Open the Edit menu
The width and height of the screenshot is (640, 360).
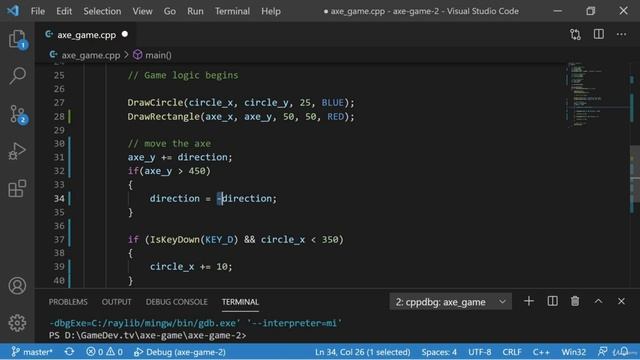tap(64, 11)
